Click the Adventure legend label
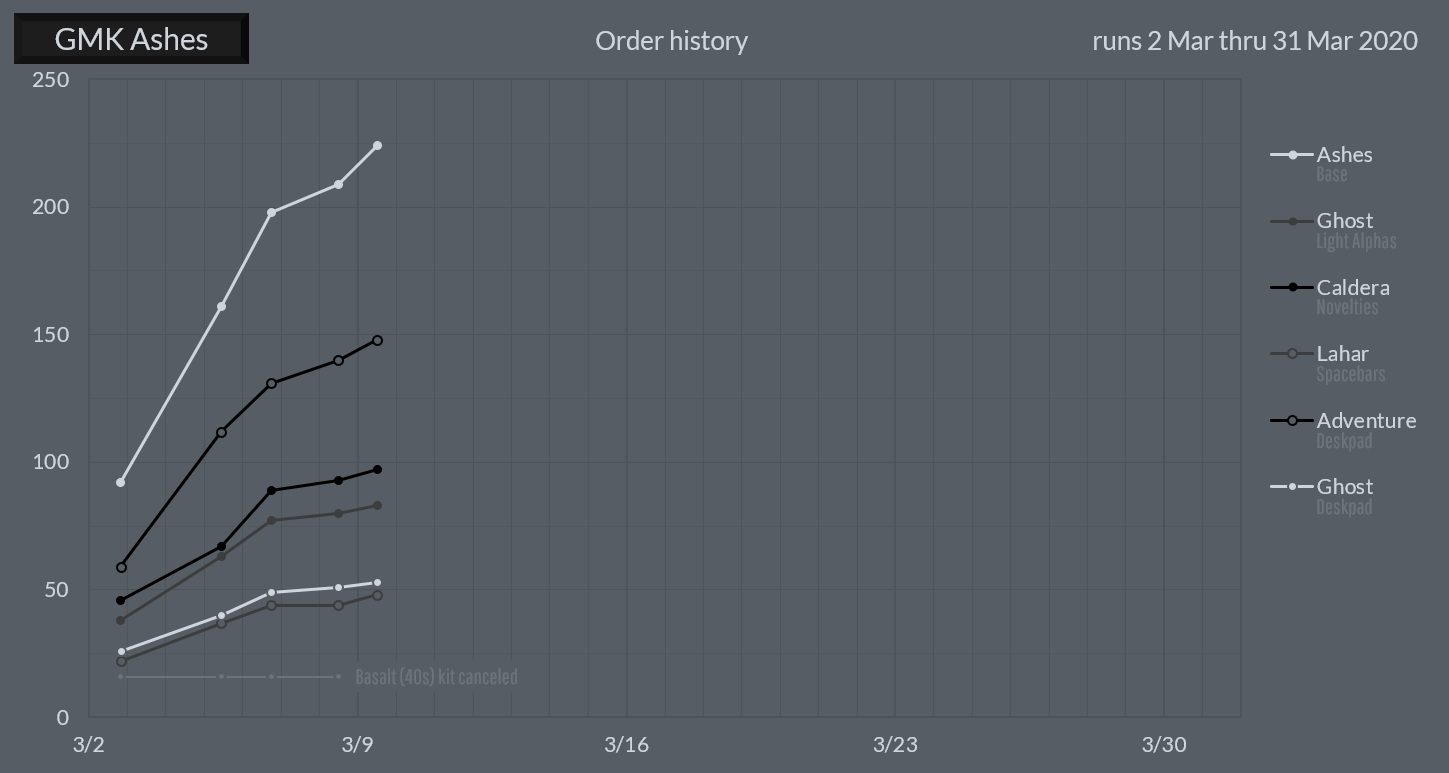 (x=1366, y=421)
